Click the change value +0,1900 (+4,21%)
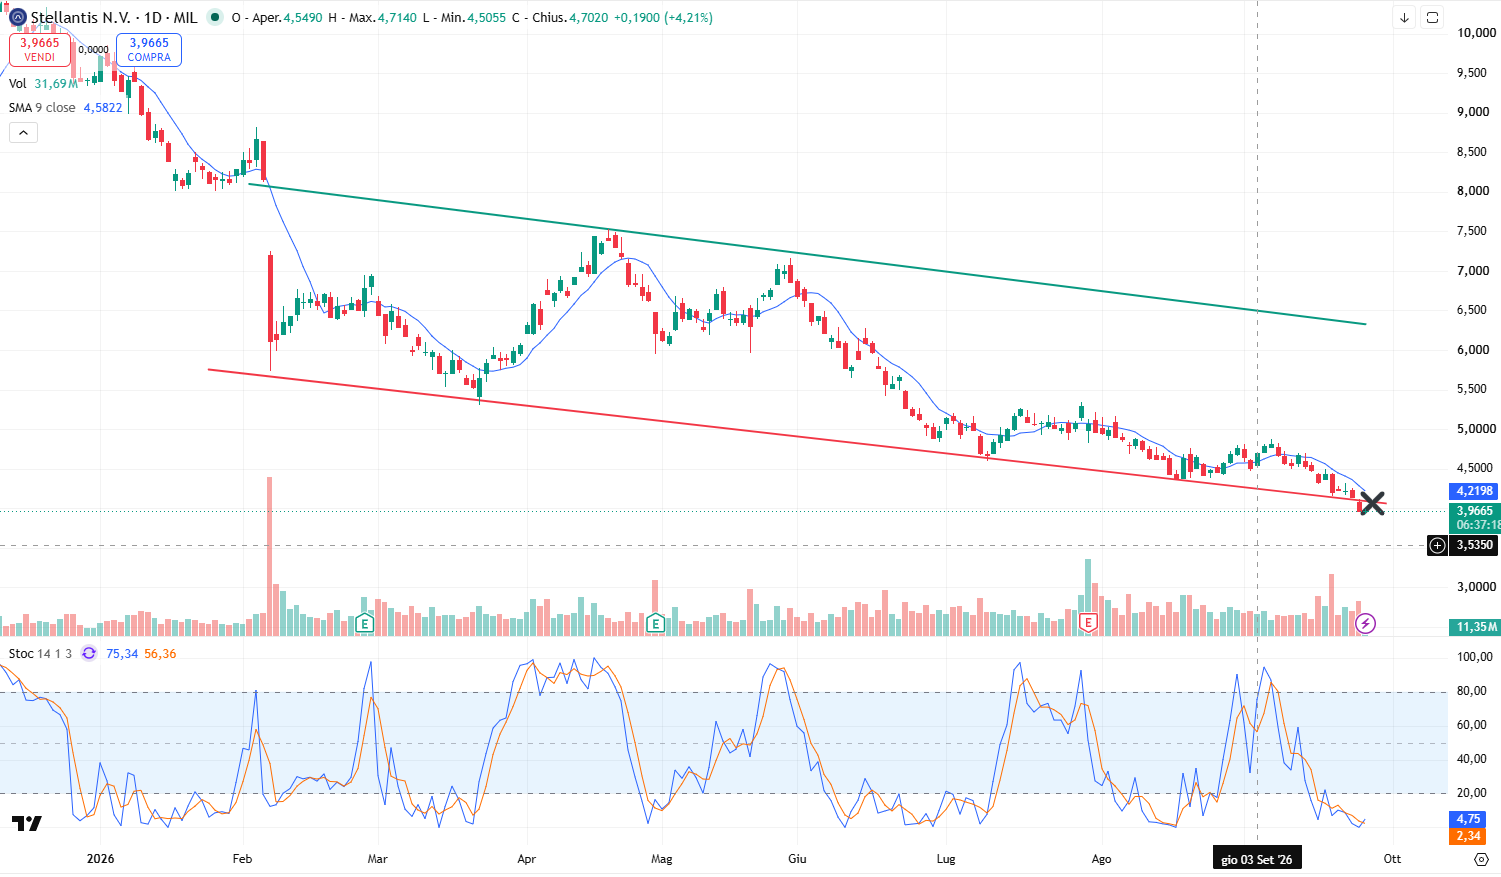This screenshot has height=877, width=1501. [663, 18]
